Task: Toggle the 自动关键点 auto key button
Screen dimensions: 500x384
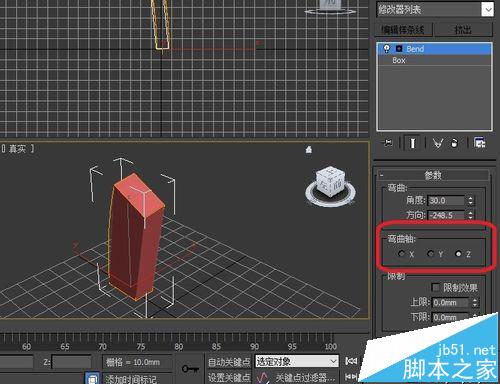Action: [229, 362]
